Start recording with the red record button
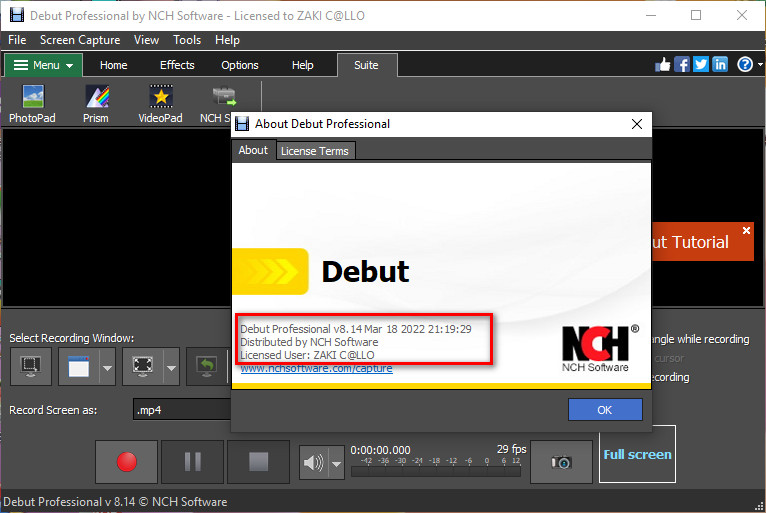 pos(127,462)
